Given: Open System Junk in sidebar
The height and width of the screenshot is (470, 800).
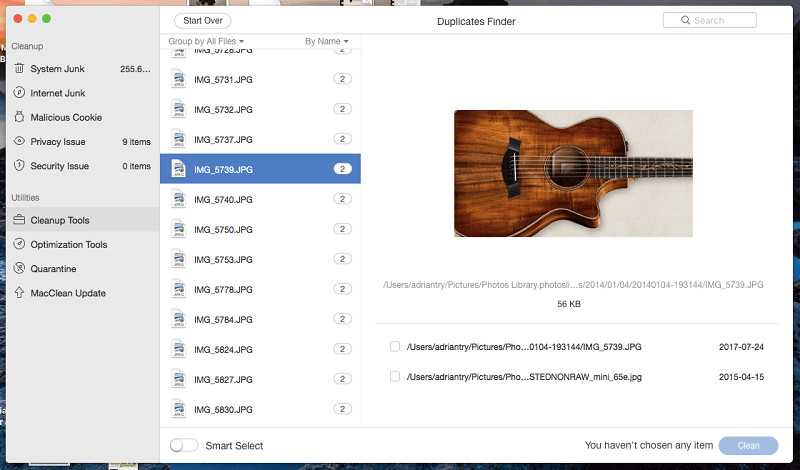Looking at the screenshot, I should pos(83,68).
